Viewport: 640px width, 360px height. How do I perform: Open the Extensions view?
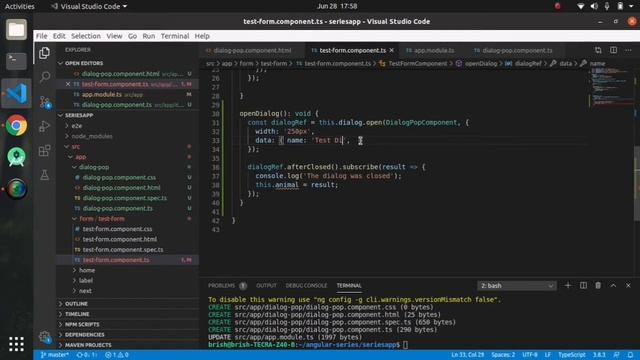pos(44,151)
